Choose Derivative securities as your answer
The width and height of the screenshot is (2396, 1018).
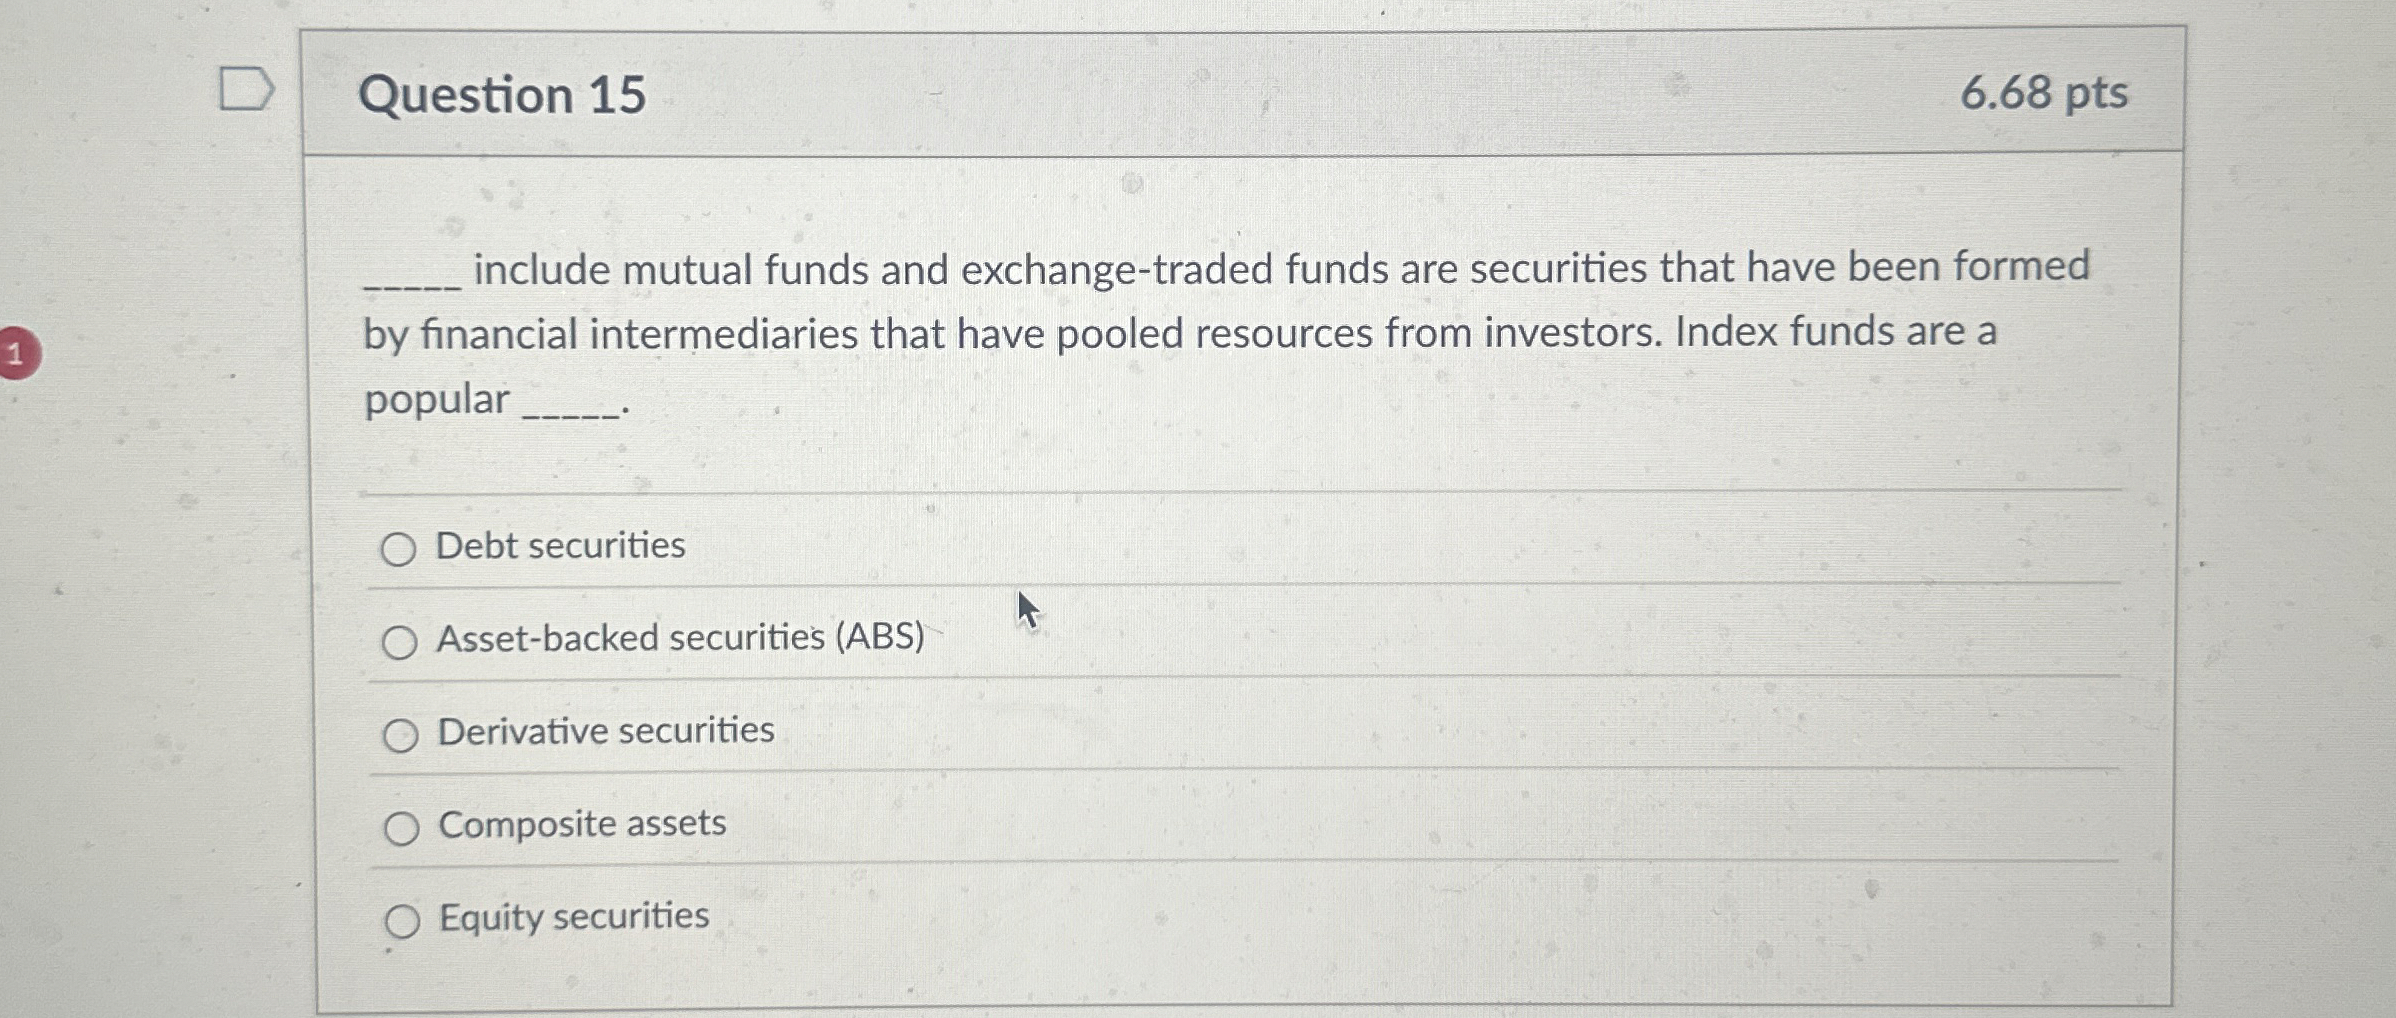(x=401, y=734)
